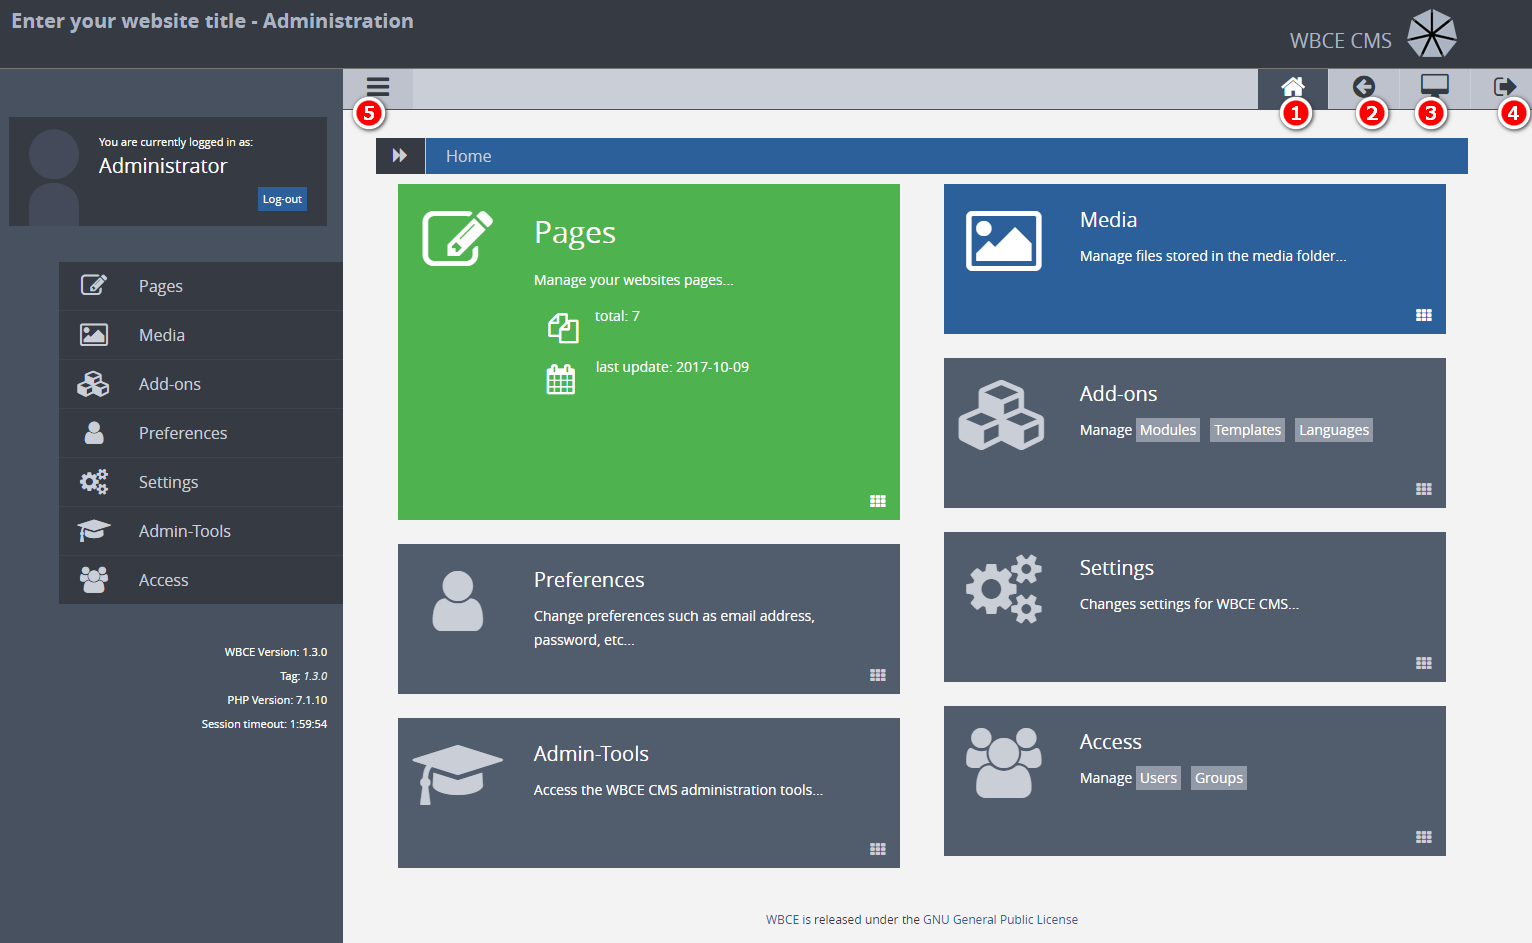Click the Settings gears icon in sidebar
Image resolution: width=1532 pixels, height=943 pixels.
pyautogui.click(x=94, y=481)
